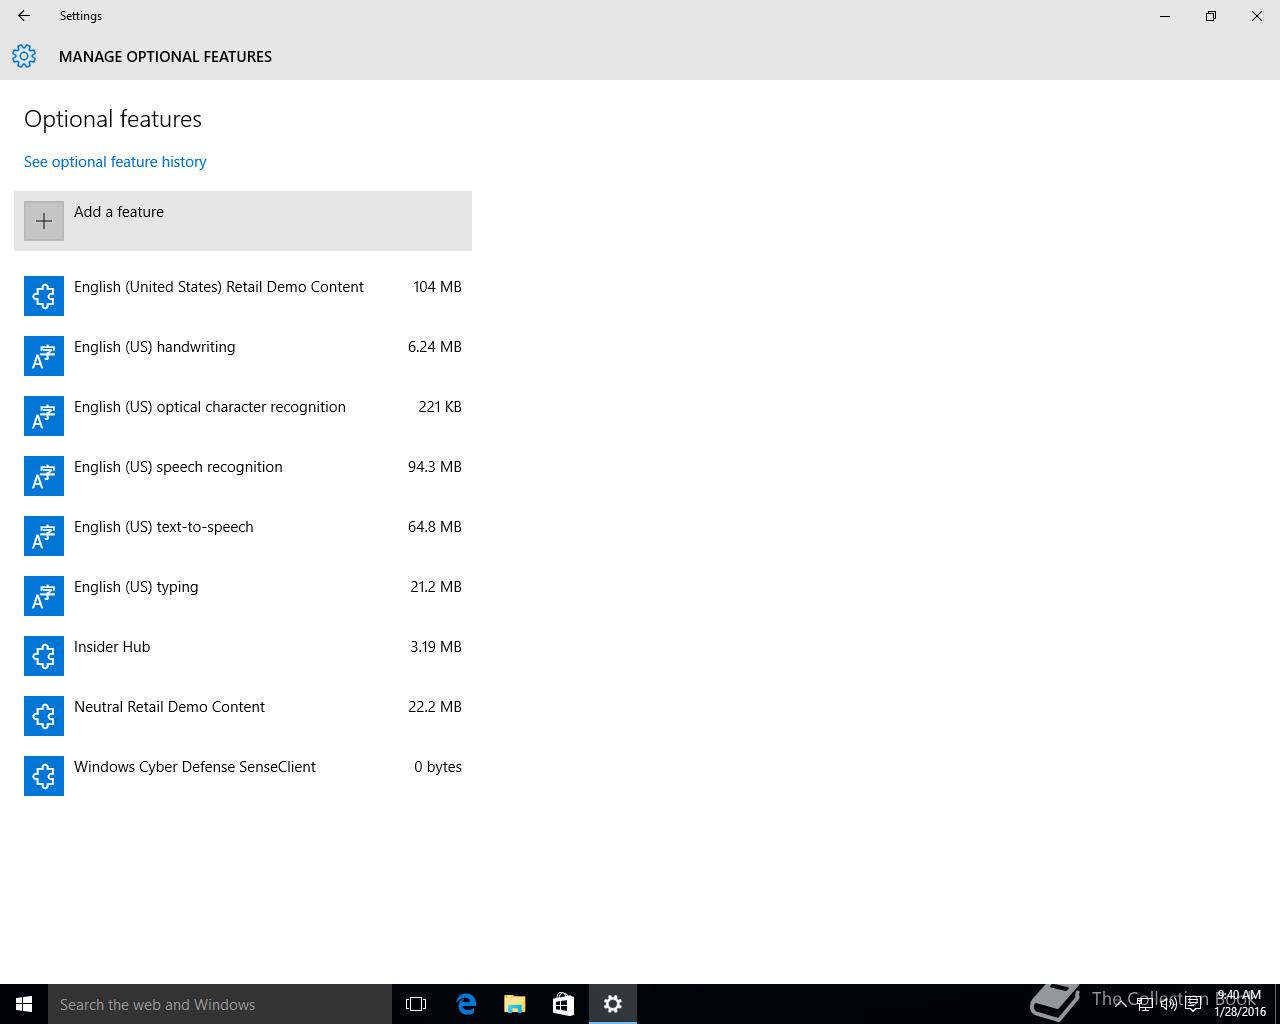
Task: Launch Microsoft Edge from the taskbar
Action: pyautogui.click(x=466, y=1004)
